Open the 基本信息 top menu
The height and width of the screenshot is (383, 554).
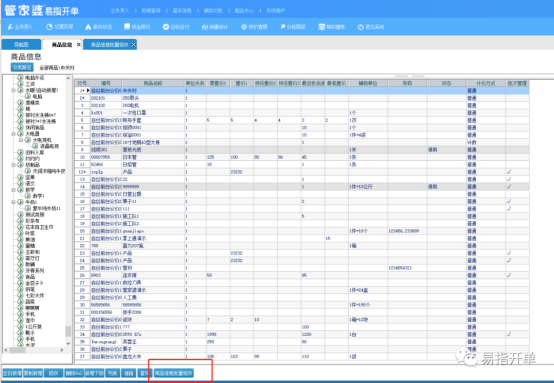(182, 11)
